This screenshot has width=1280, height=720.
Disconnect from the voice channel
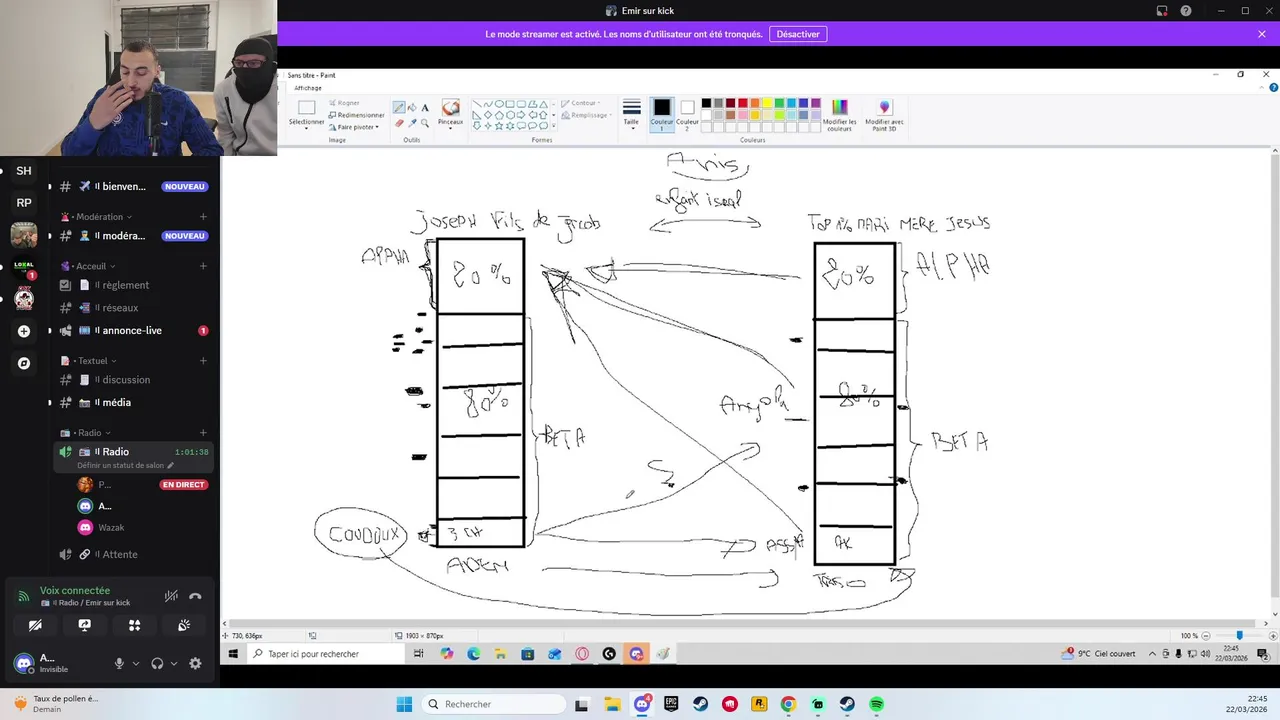[x=195, y=596]
